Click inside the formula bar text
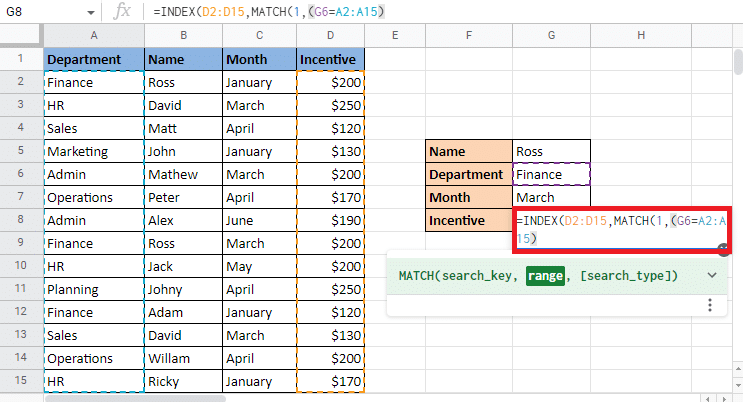This screenshot has height=402, width=743. 400,11
